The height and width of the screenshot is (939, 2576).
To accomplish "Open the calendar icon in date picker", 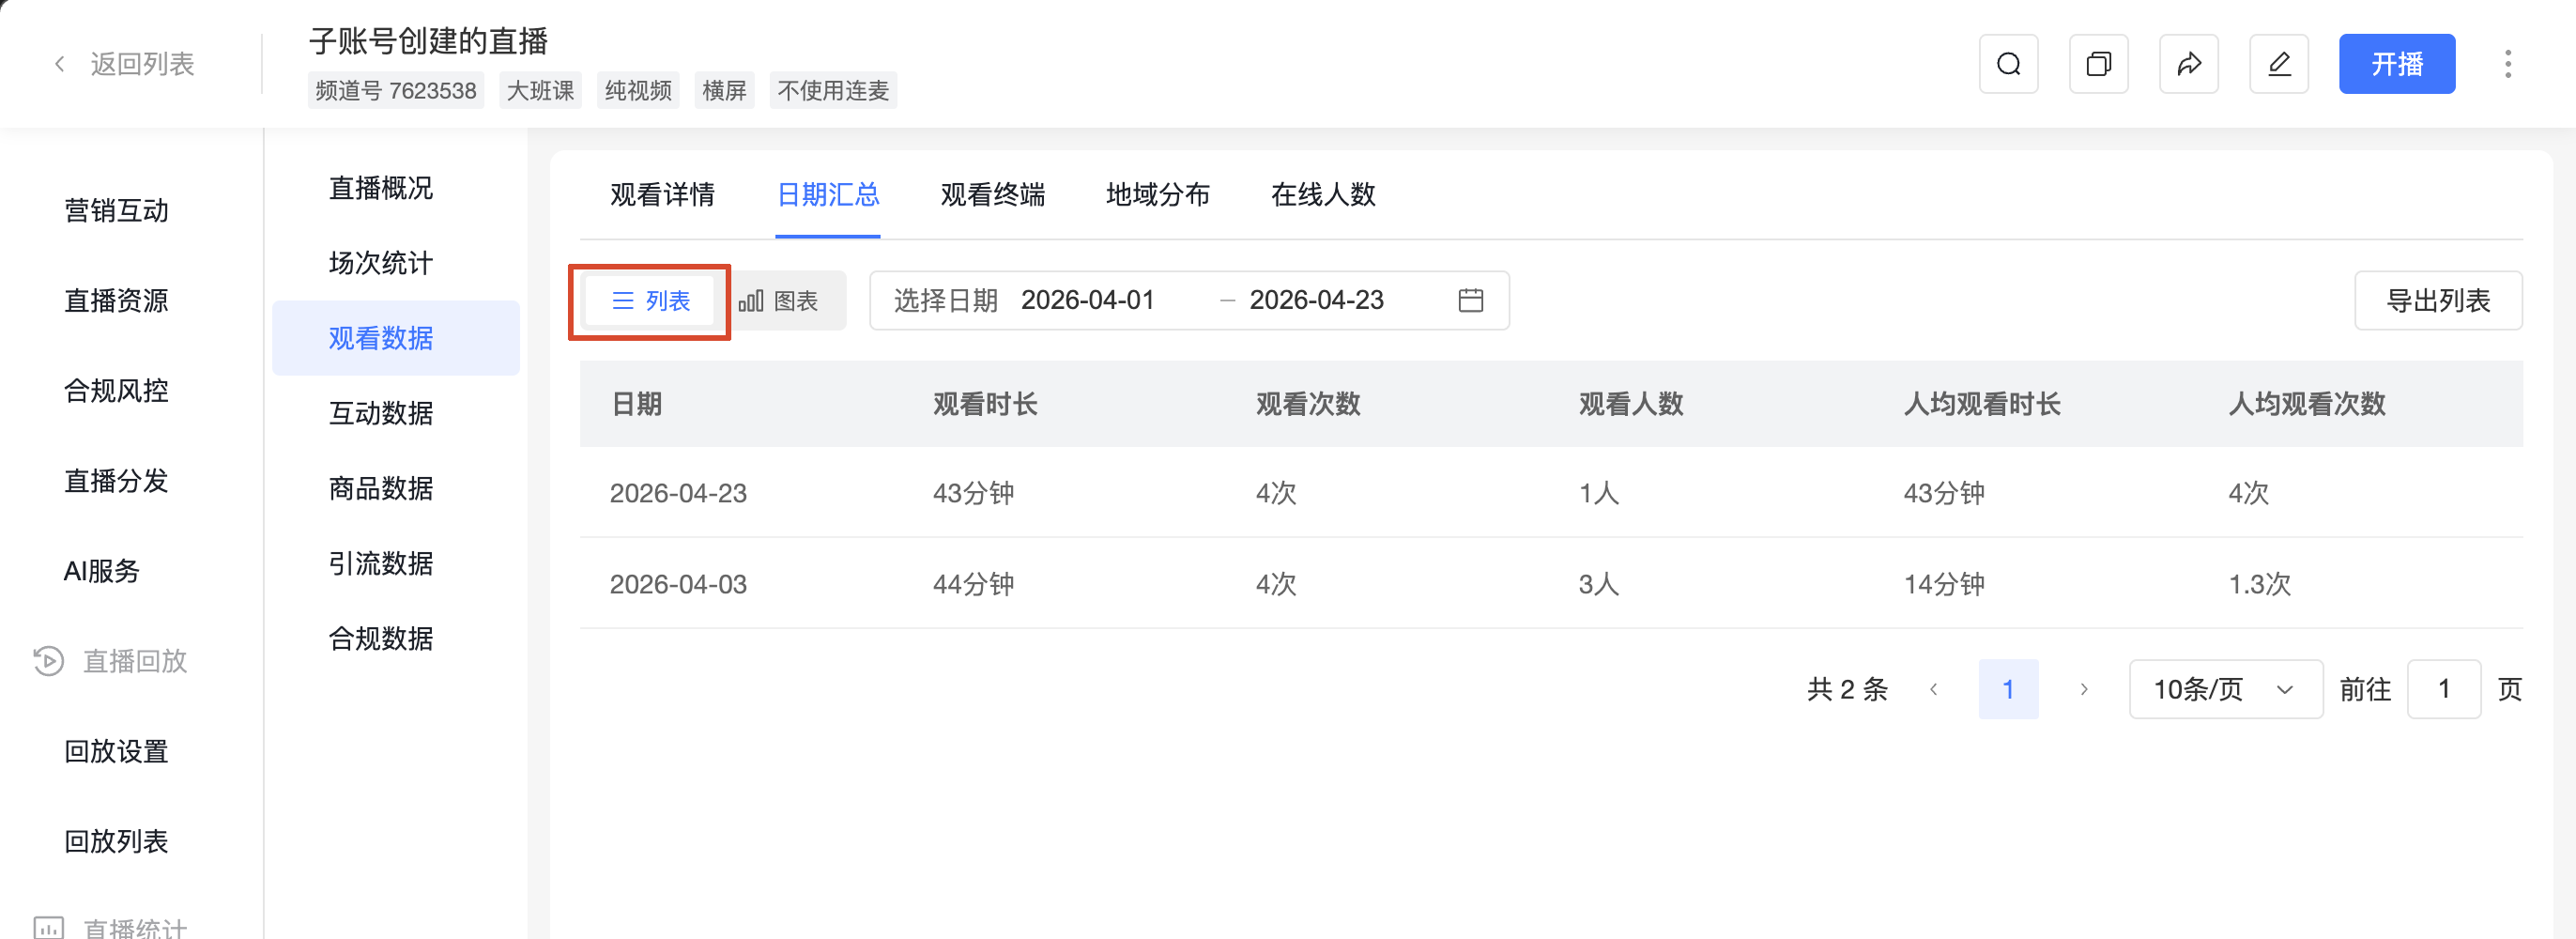I will [x=1470, y=300].
